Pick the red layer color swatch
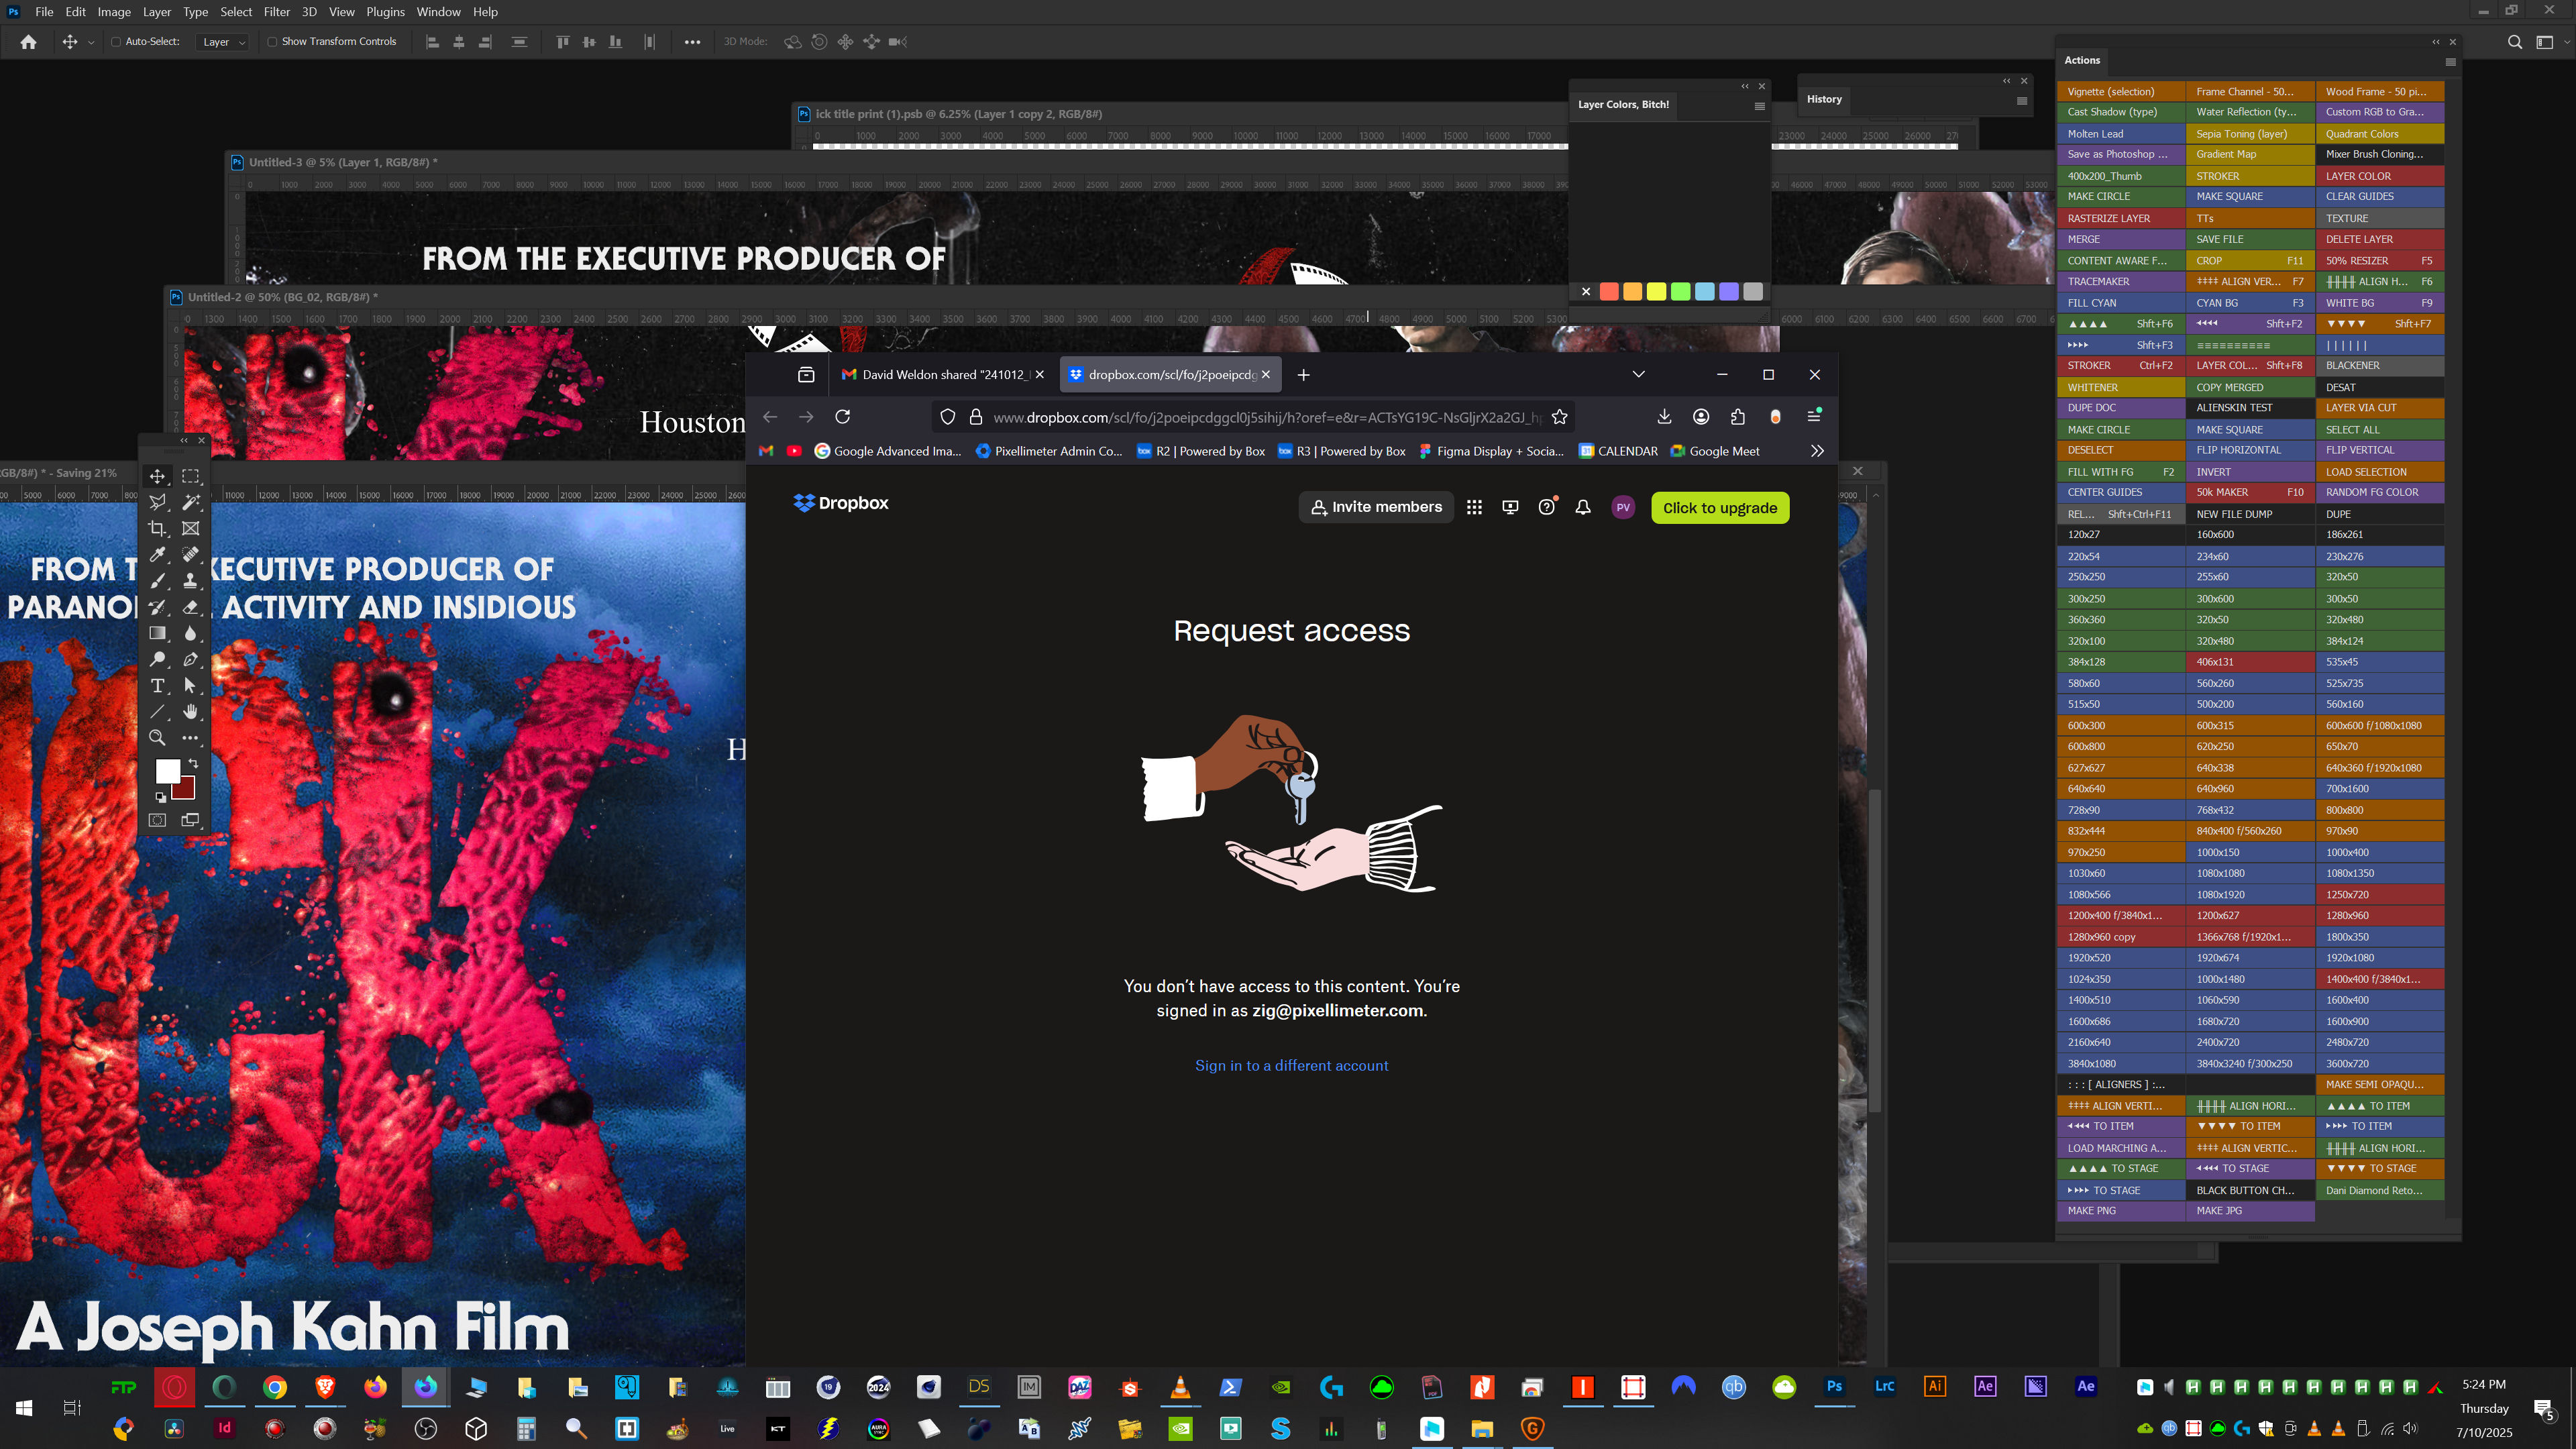This screenshot has height=1449, width=2576. coord(1609,291)
